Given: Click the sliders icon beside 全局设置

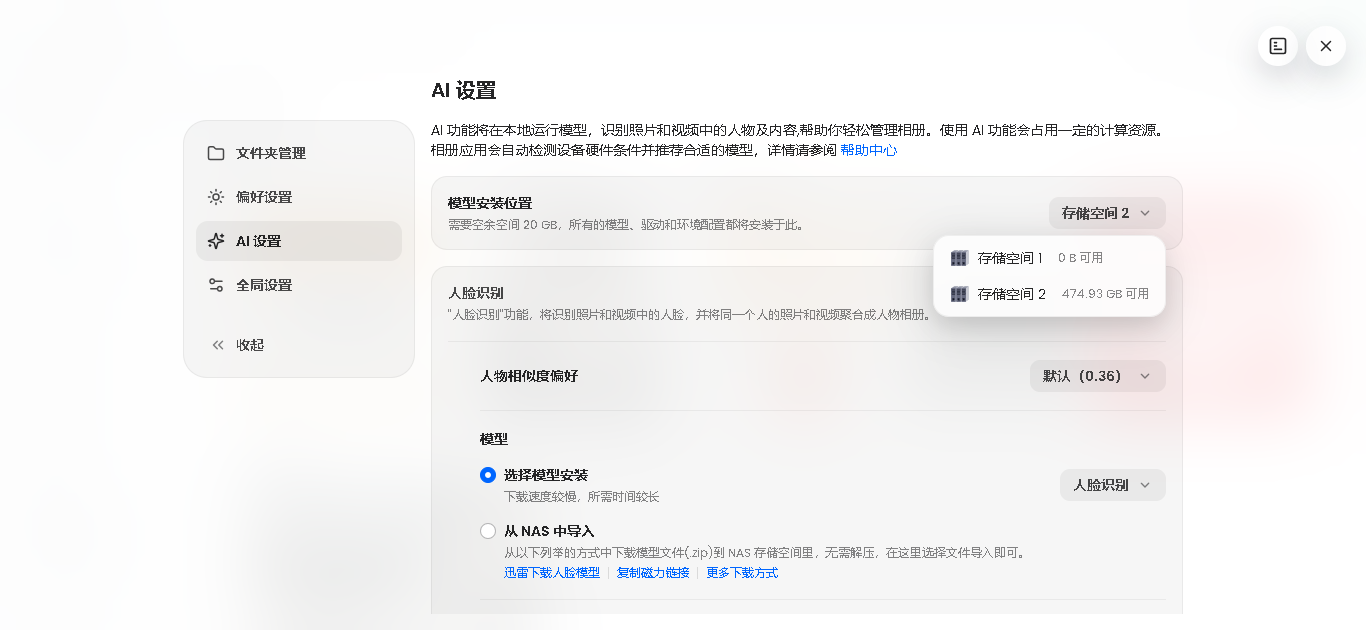Looking at the screenshot, I should pos(216,285).
